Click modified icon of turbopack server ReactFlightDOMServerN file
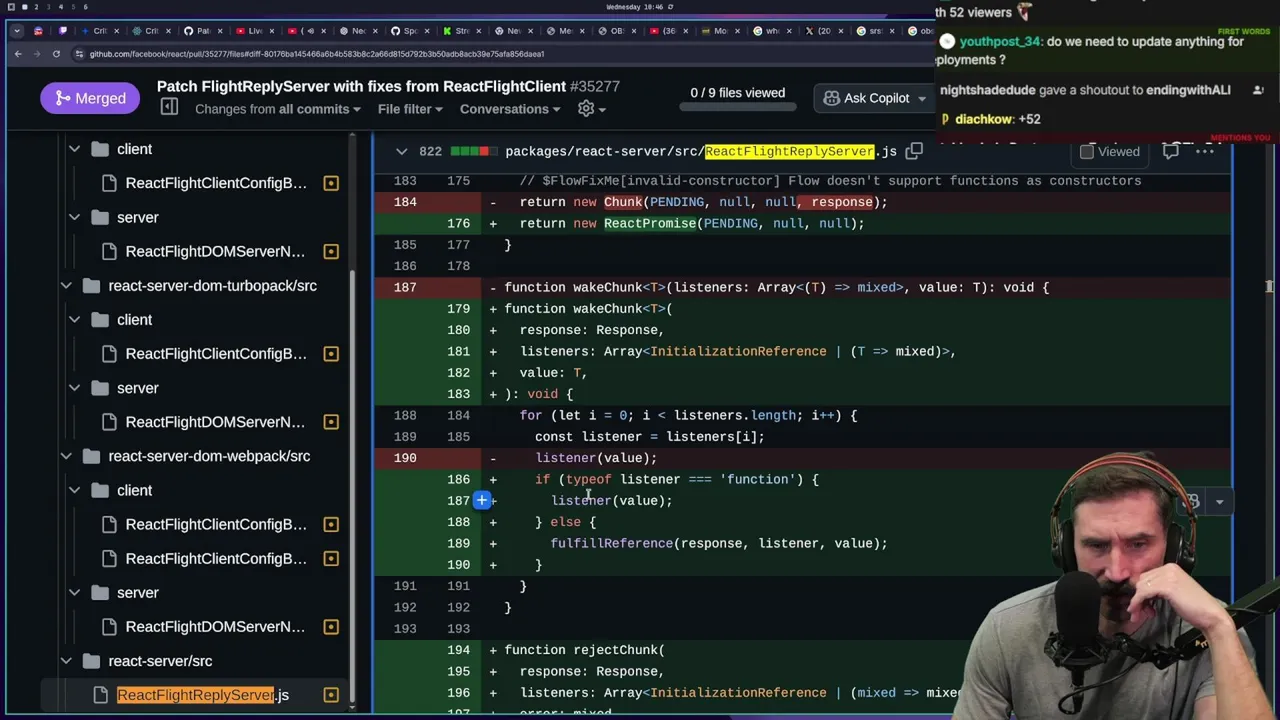This screenshot has height=720, width=1280. point(331,421)
